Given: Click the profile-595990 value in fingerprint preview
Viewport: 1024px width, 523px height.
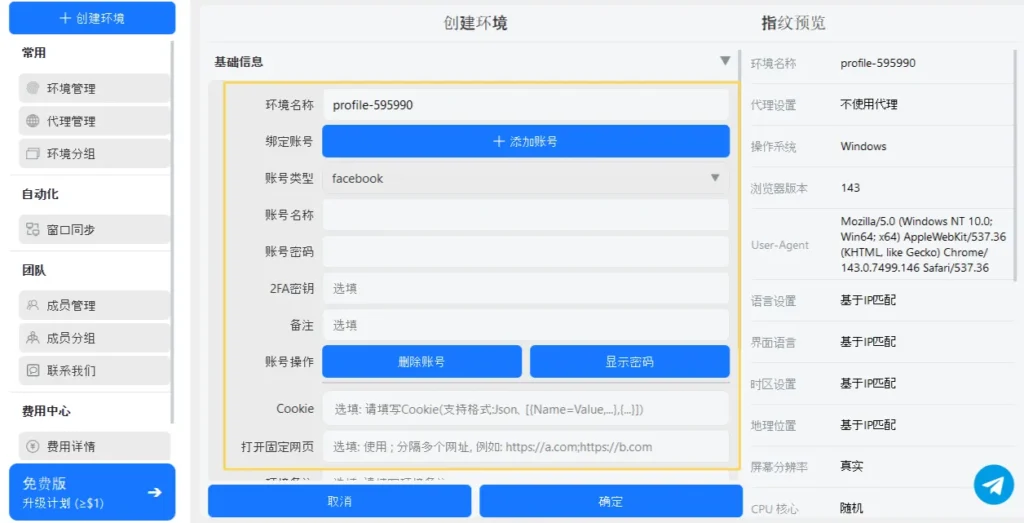Looking at the screenshot, I should point(878,63).
